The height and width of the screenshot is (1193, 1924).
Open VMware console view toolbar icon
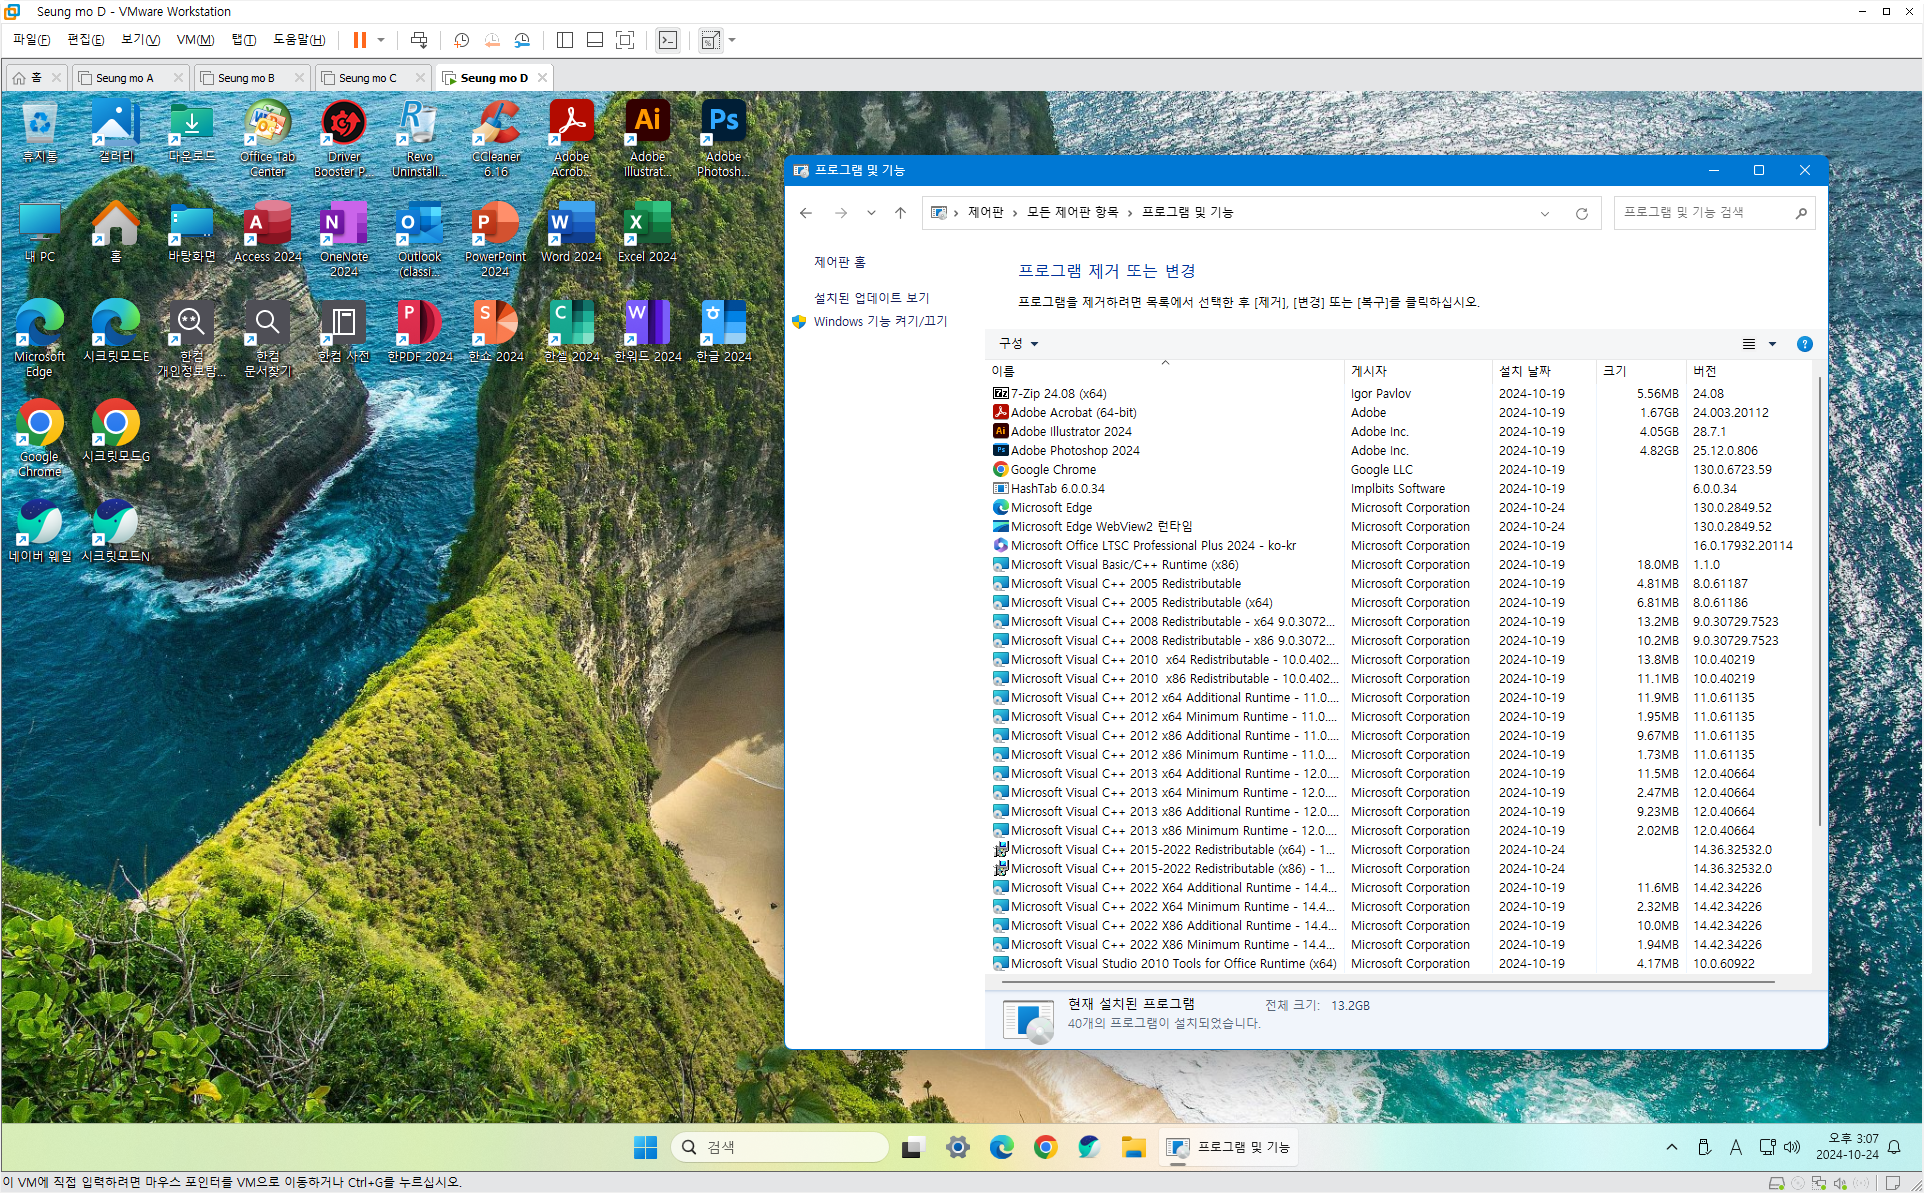[x=668, y=40]
